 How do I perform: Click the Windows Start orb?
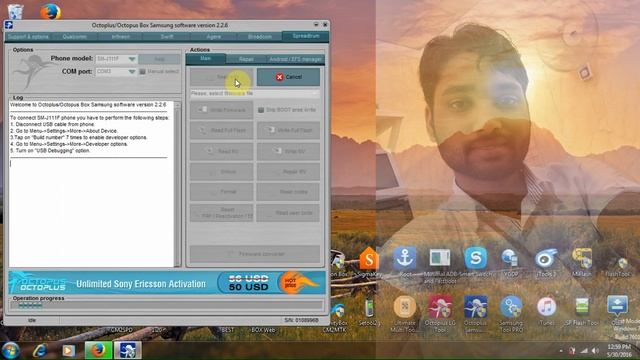click(x=10, y=350)
